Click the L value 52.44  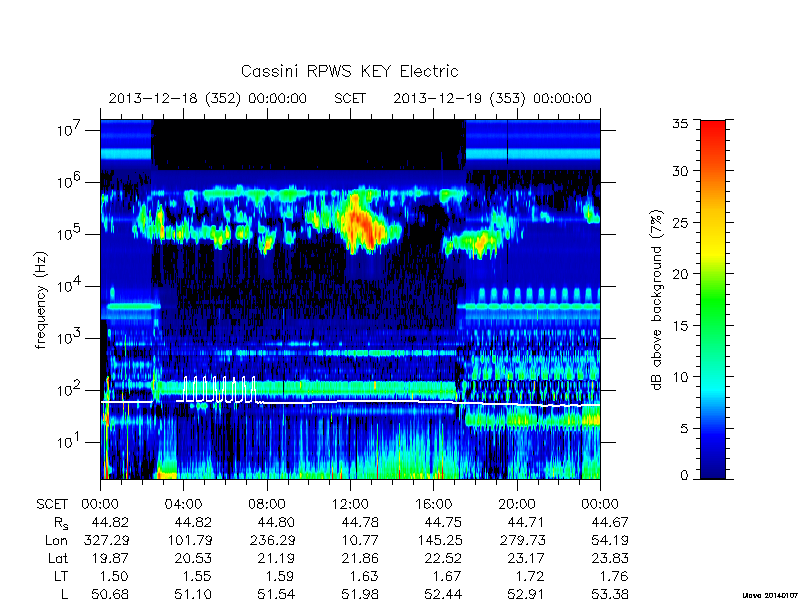pyautogui.click(x=443, y=594)
